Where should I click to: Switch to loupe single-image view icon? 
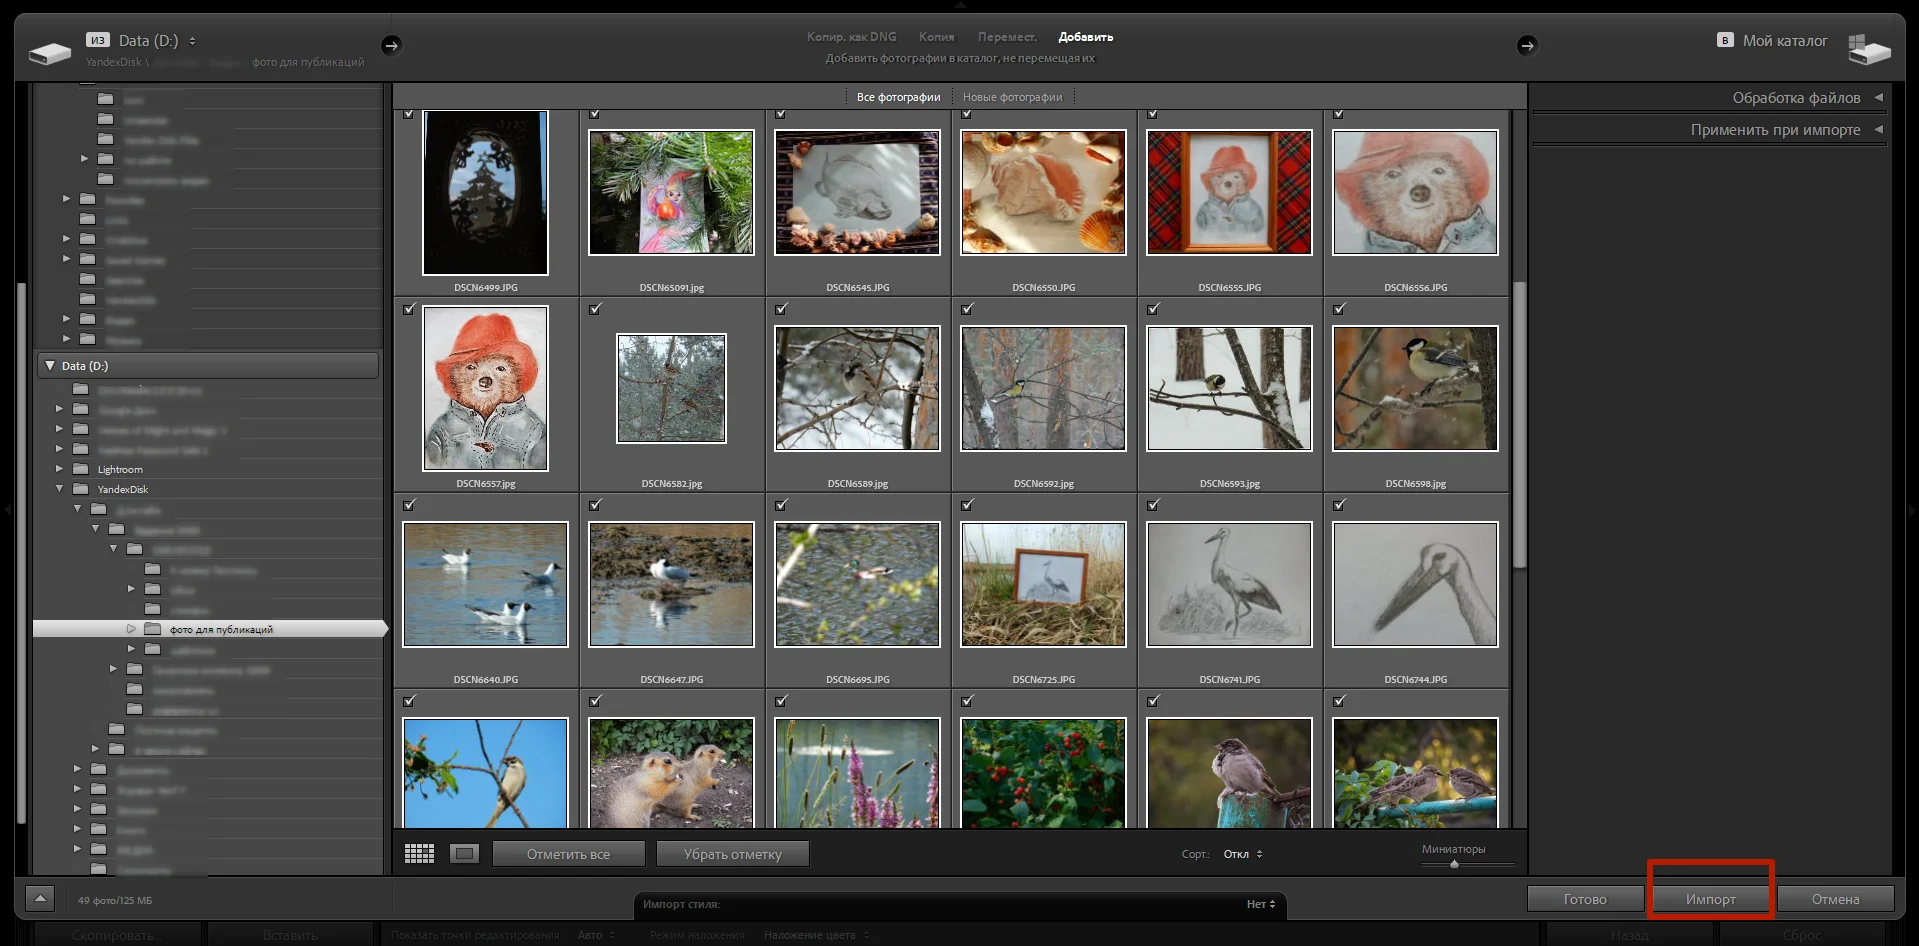coord(464,853)
